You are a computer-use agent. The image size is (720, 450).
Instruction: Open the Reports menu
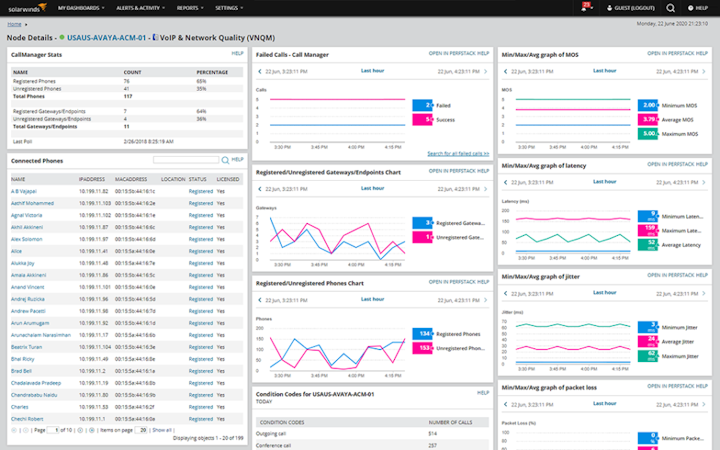pos(190,8)
